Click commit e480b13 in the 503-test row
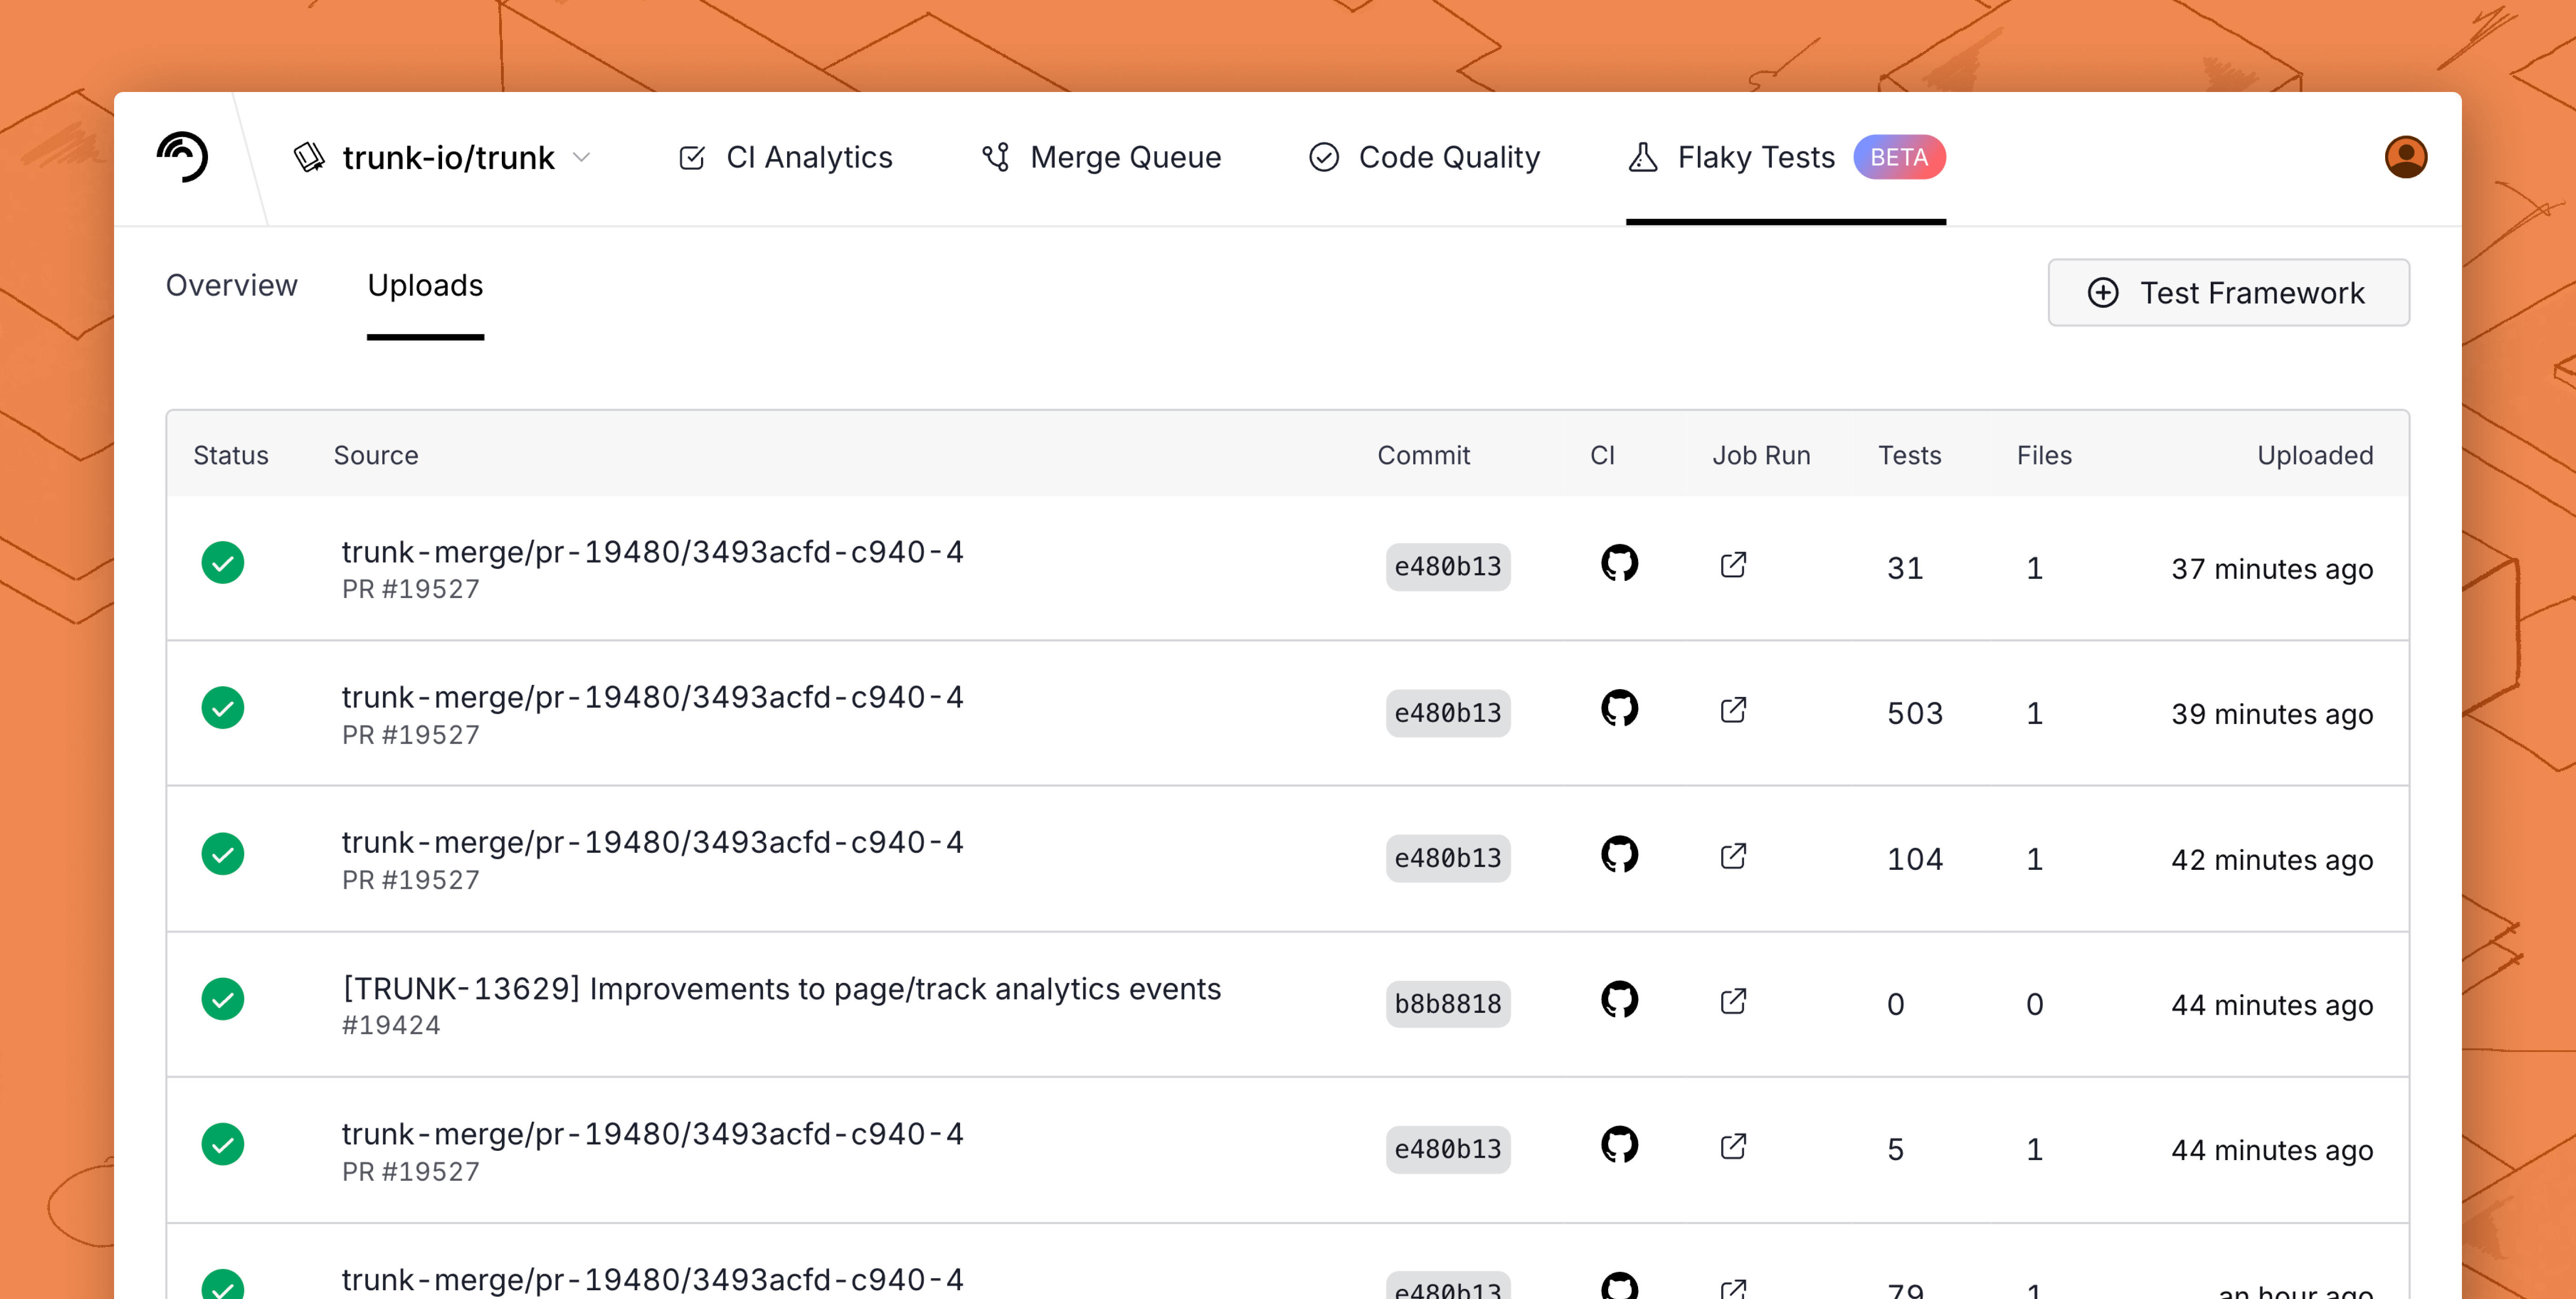 (x=1448, y=713)
